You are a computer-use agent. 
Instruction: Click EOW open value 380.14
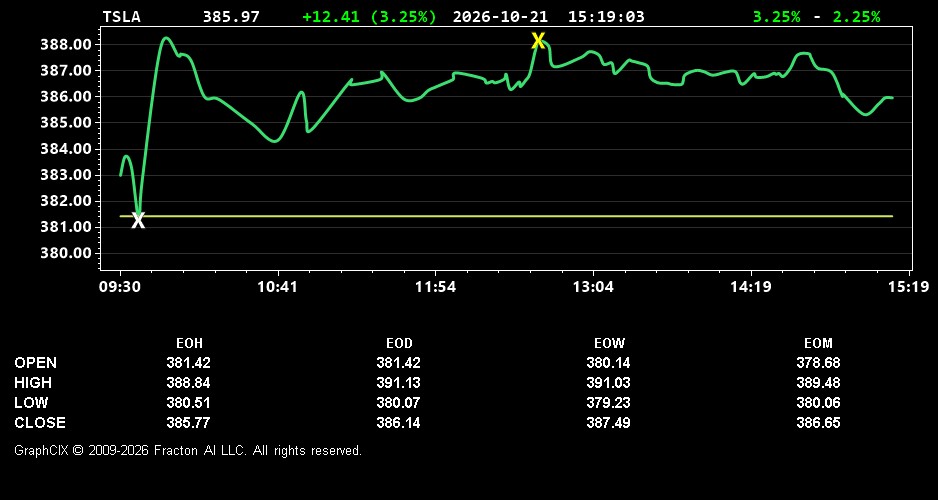tap(608, 363)
